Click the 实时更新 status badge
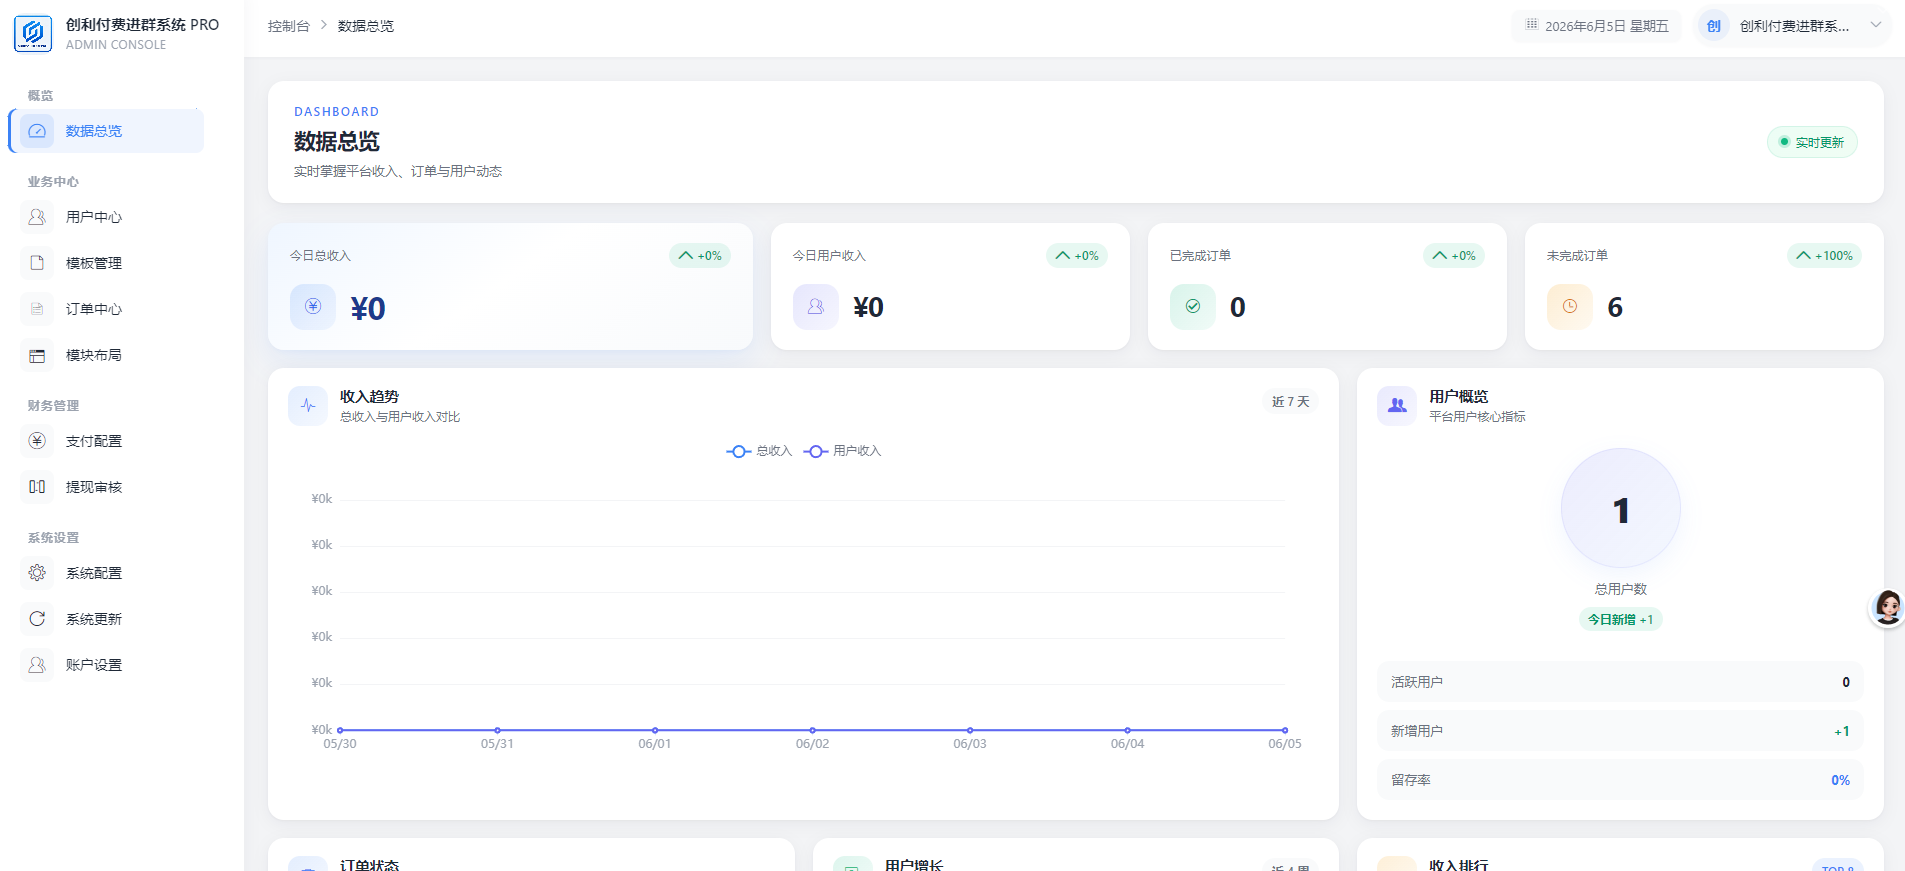 tap(1812, 142)
